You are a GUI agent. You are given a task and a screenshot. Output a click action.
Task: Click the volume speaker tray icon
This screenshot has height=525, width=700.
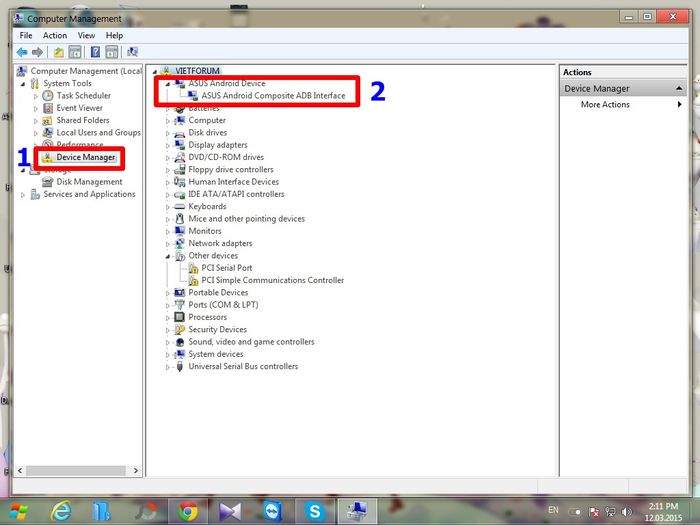coord(627,512)
